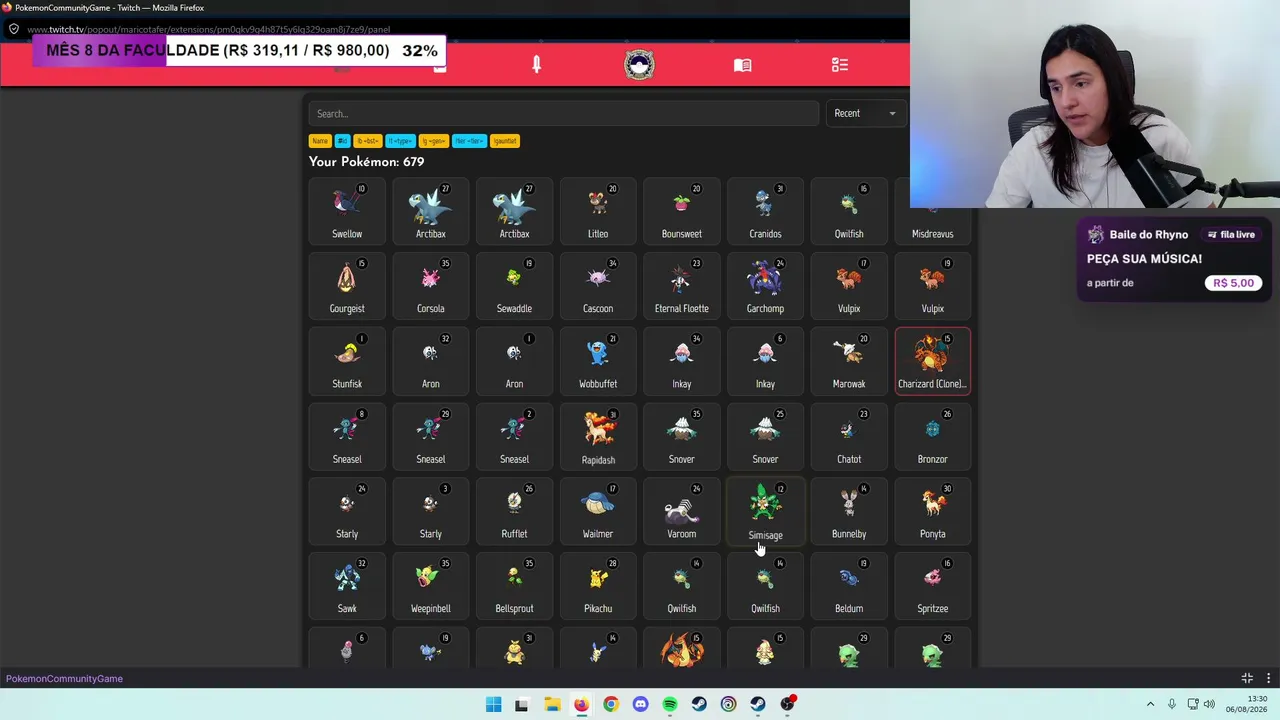Open the Windows Start menu
The height and width of the screenshot is (720, 1280).
tap(493, 704)
